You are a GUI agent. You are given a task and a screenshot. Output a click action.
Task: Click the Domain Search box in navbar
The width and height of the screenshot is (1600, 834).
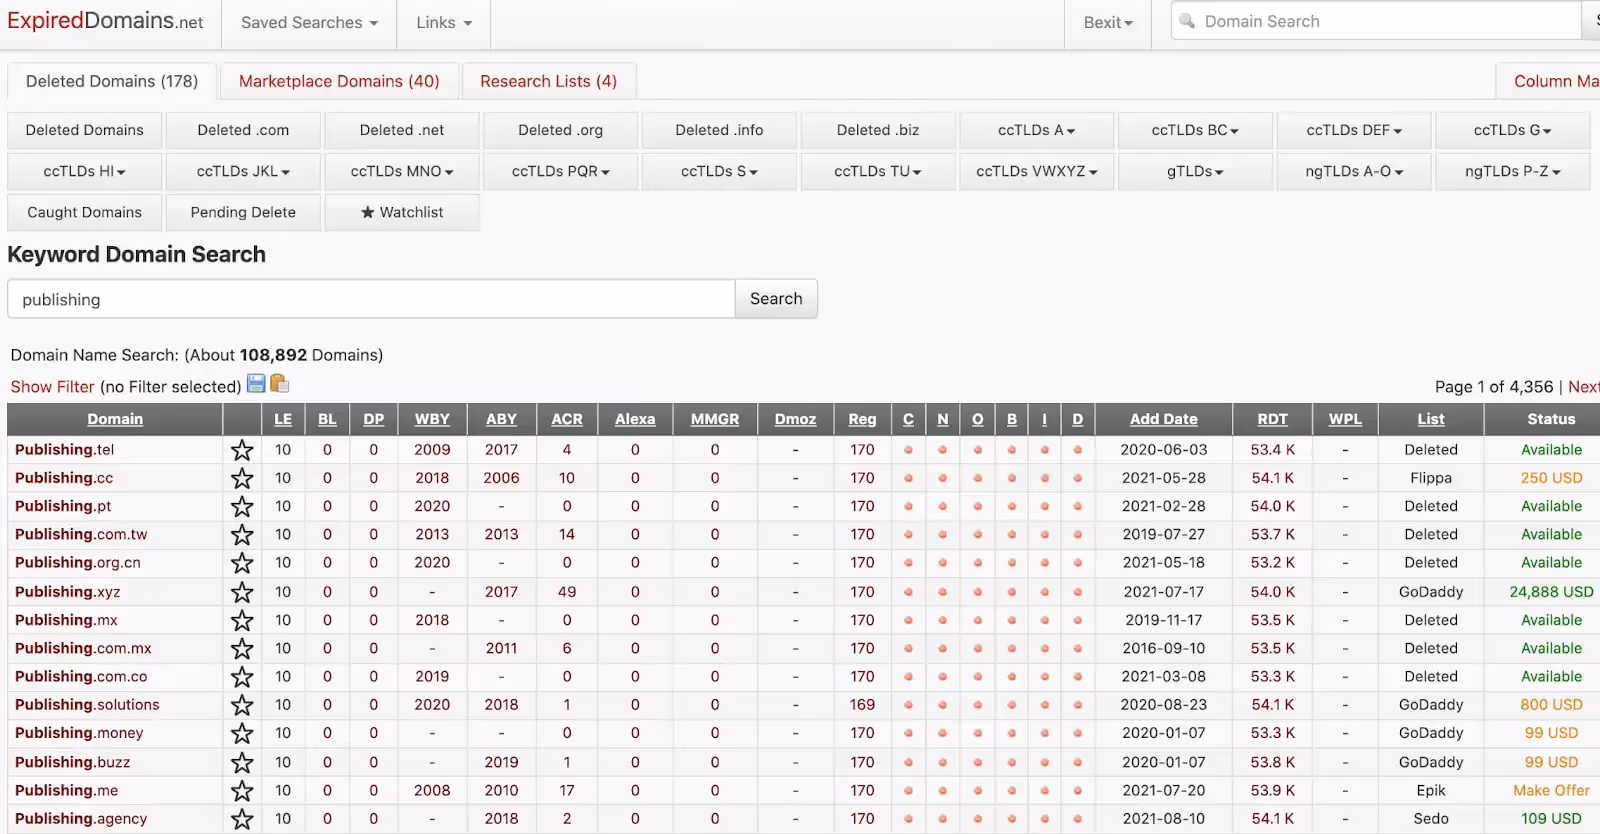point(1376,21)
